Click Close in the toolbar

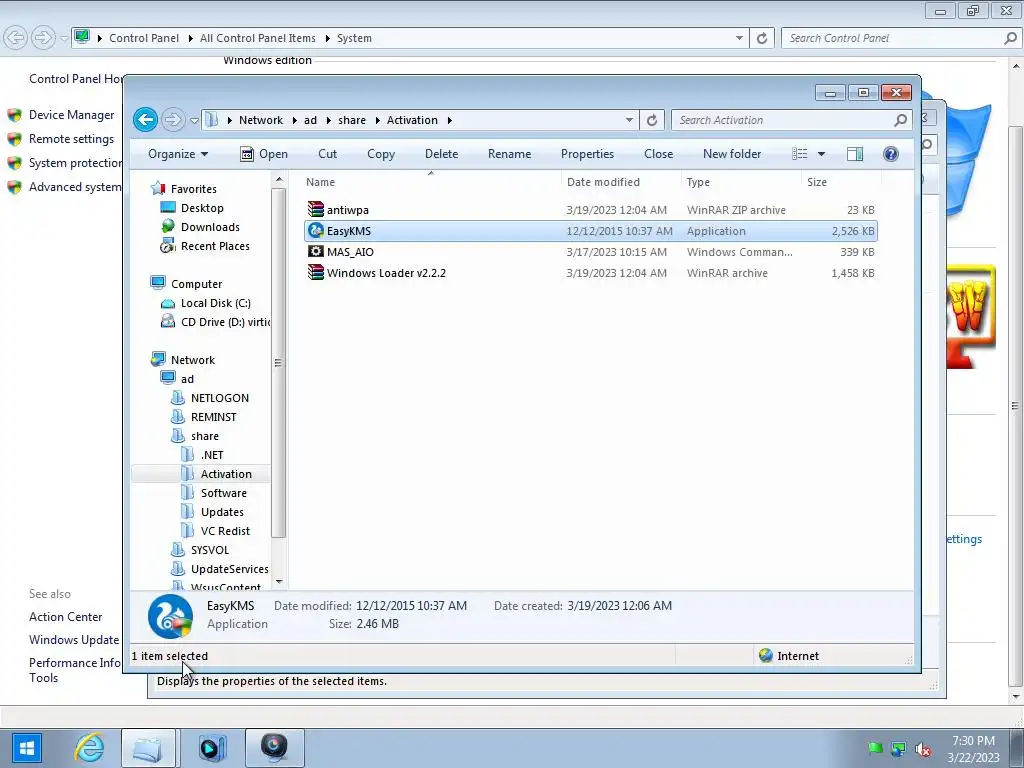[x=658, y=154]
